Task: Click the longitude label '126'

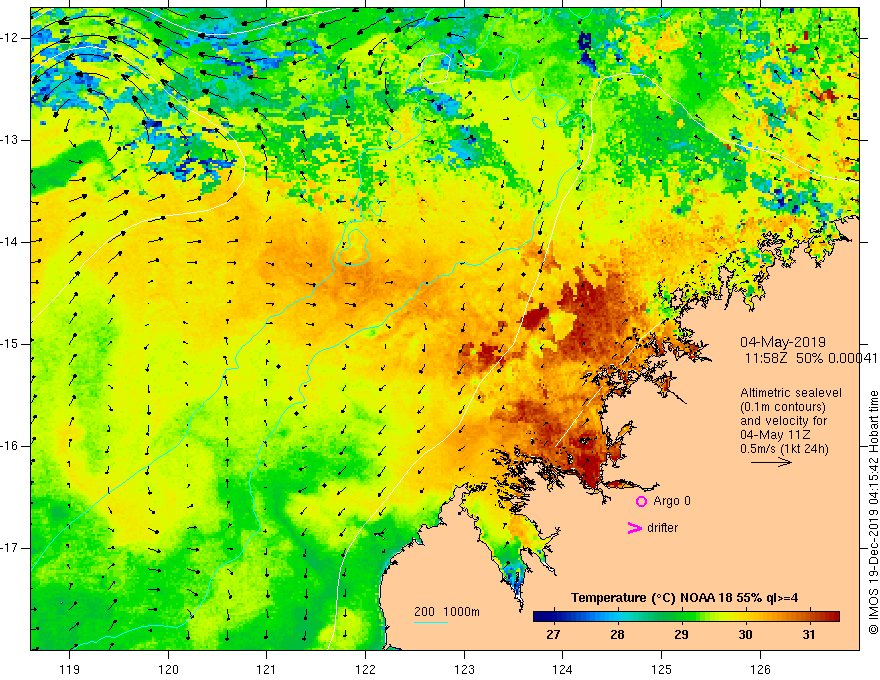Action: (760, 669)
